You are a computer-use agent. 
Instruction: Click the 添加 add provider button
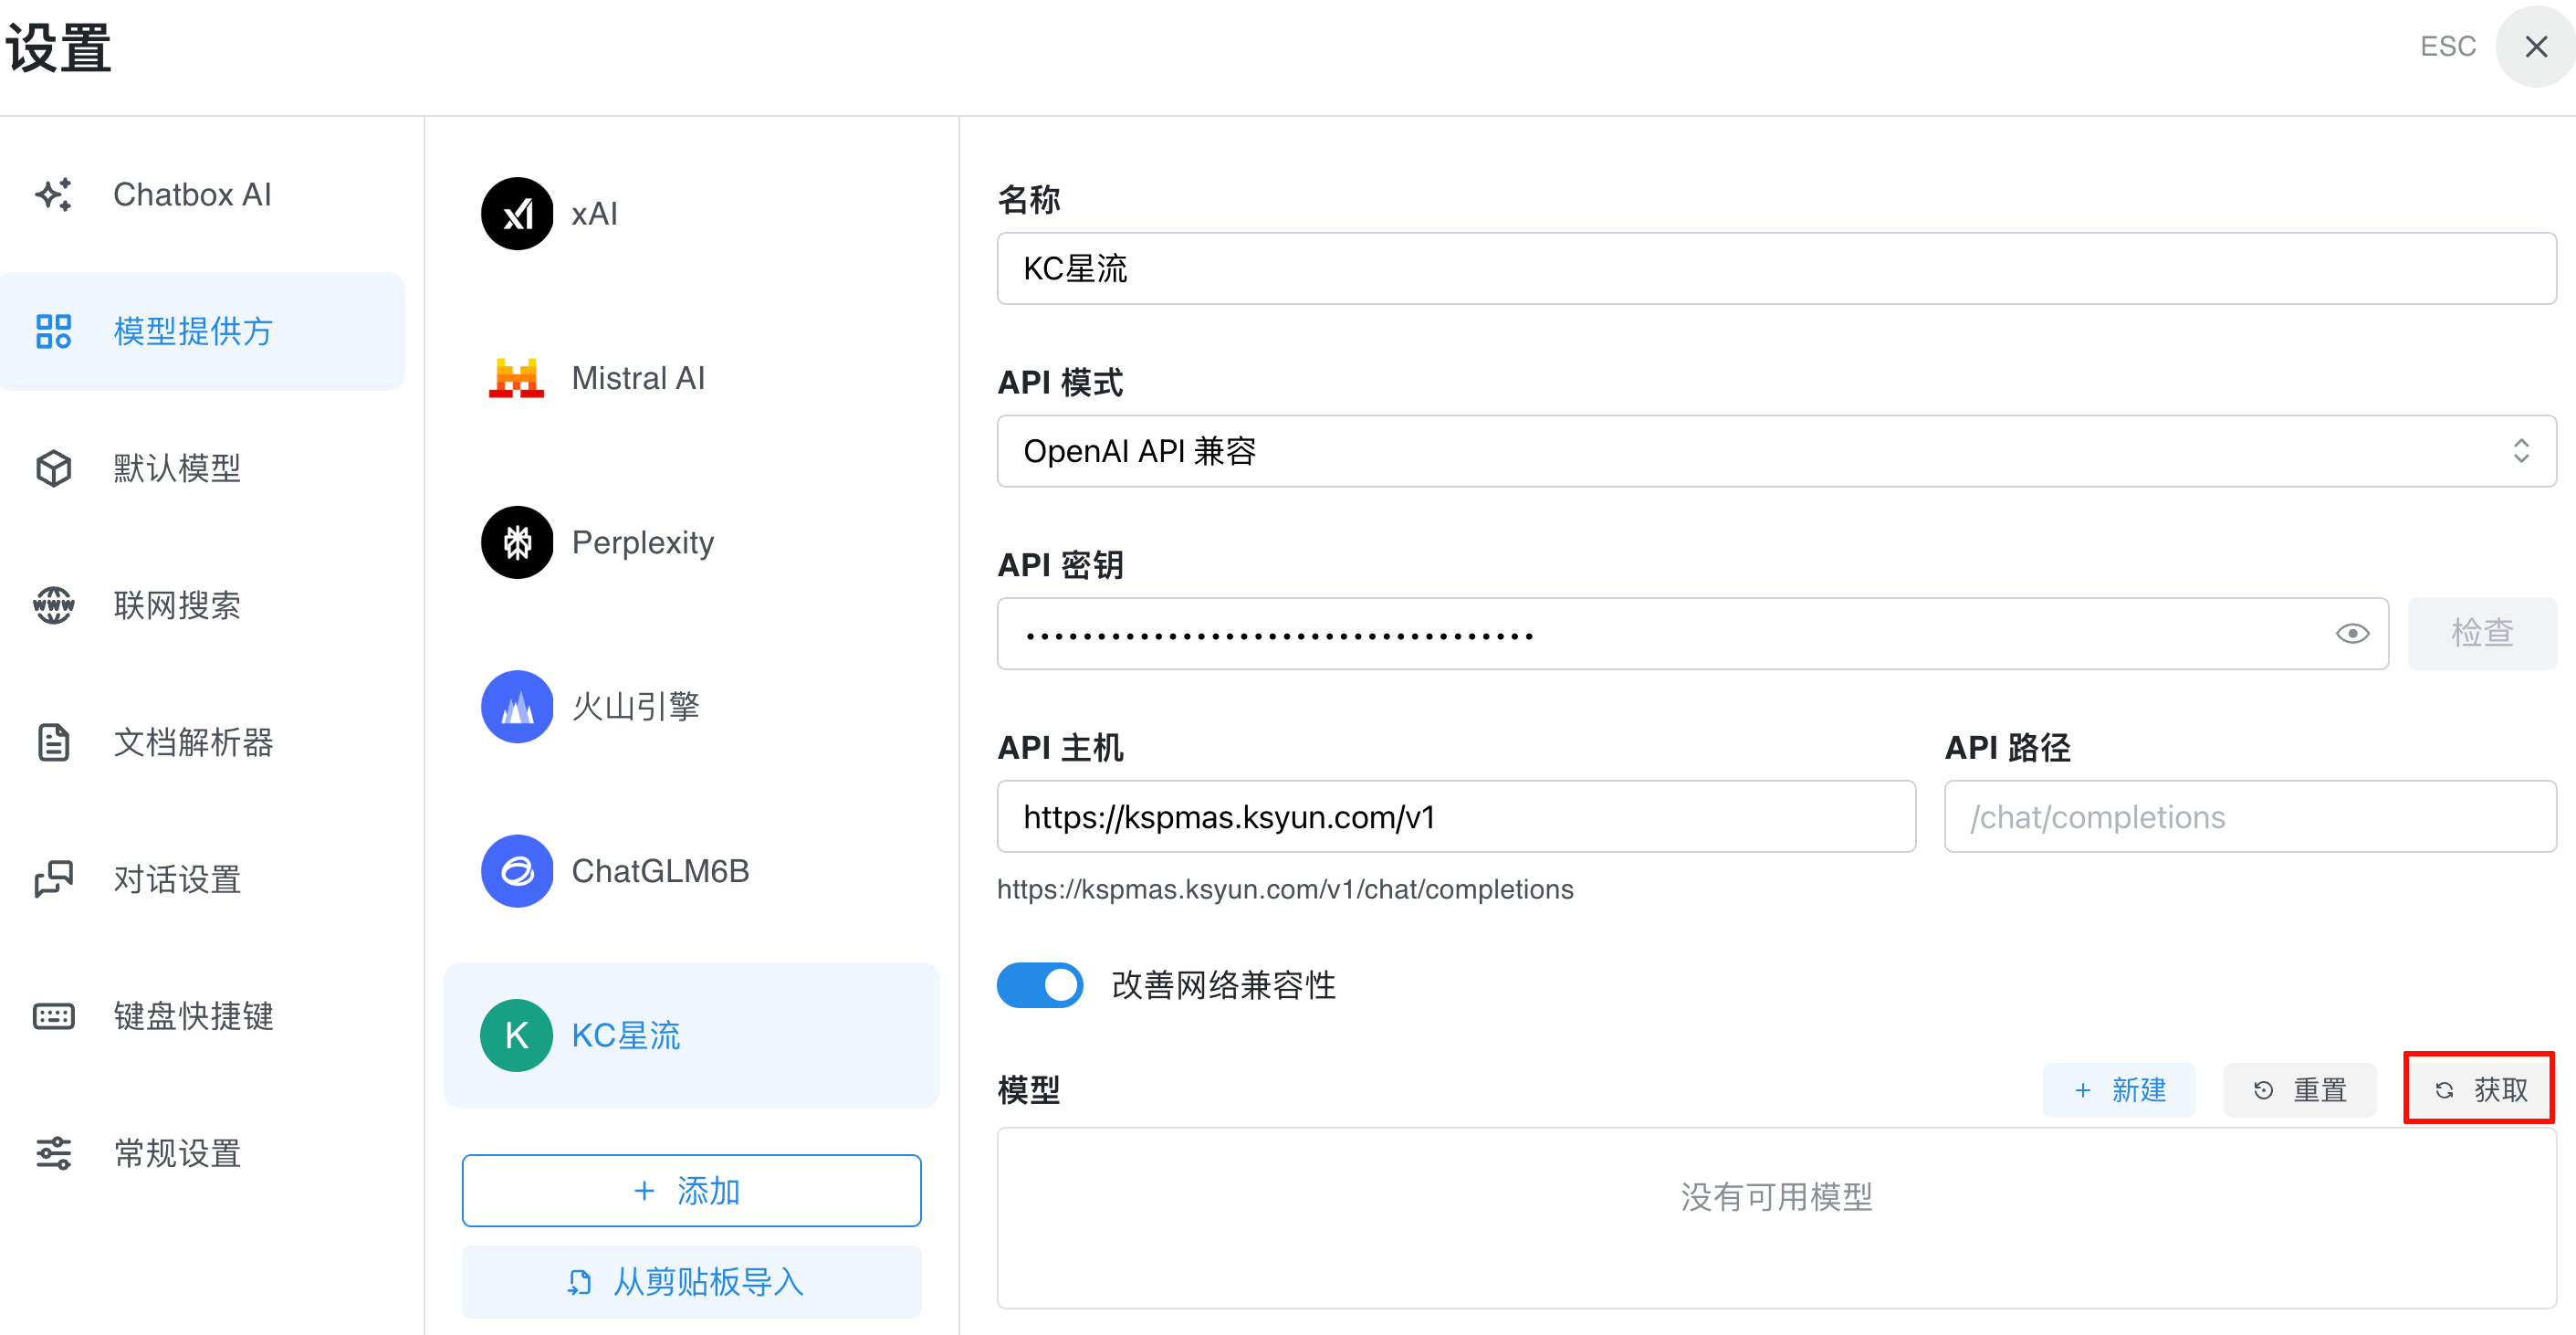click(691, 1190)
